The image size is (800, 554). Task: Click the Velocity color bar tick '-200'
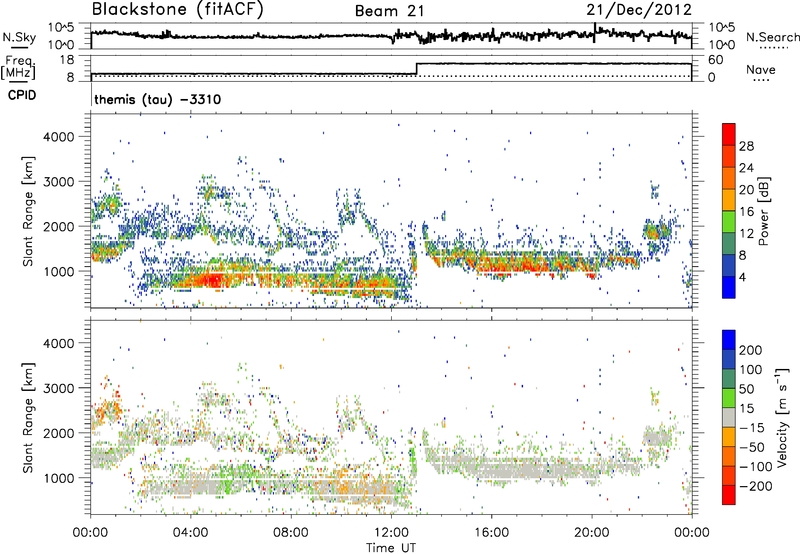(756, 486)
